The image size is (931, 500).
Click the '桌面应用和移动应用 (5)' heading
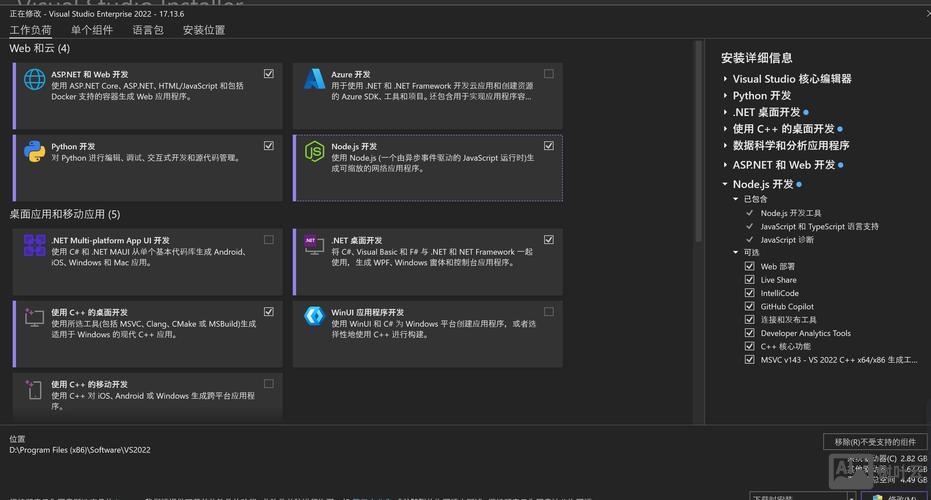[65, 214]
